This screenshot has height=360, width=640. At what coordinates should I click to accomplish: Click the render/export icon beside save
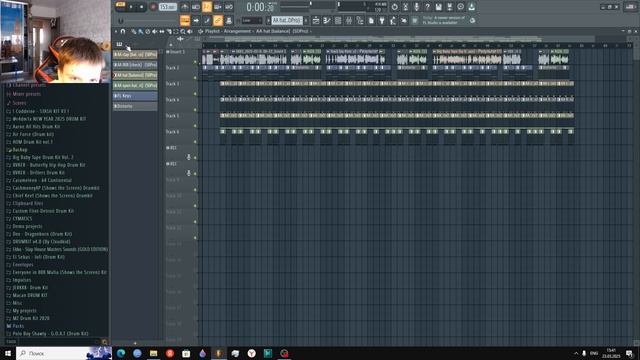click(449, 7)
